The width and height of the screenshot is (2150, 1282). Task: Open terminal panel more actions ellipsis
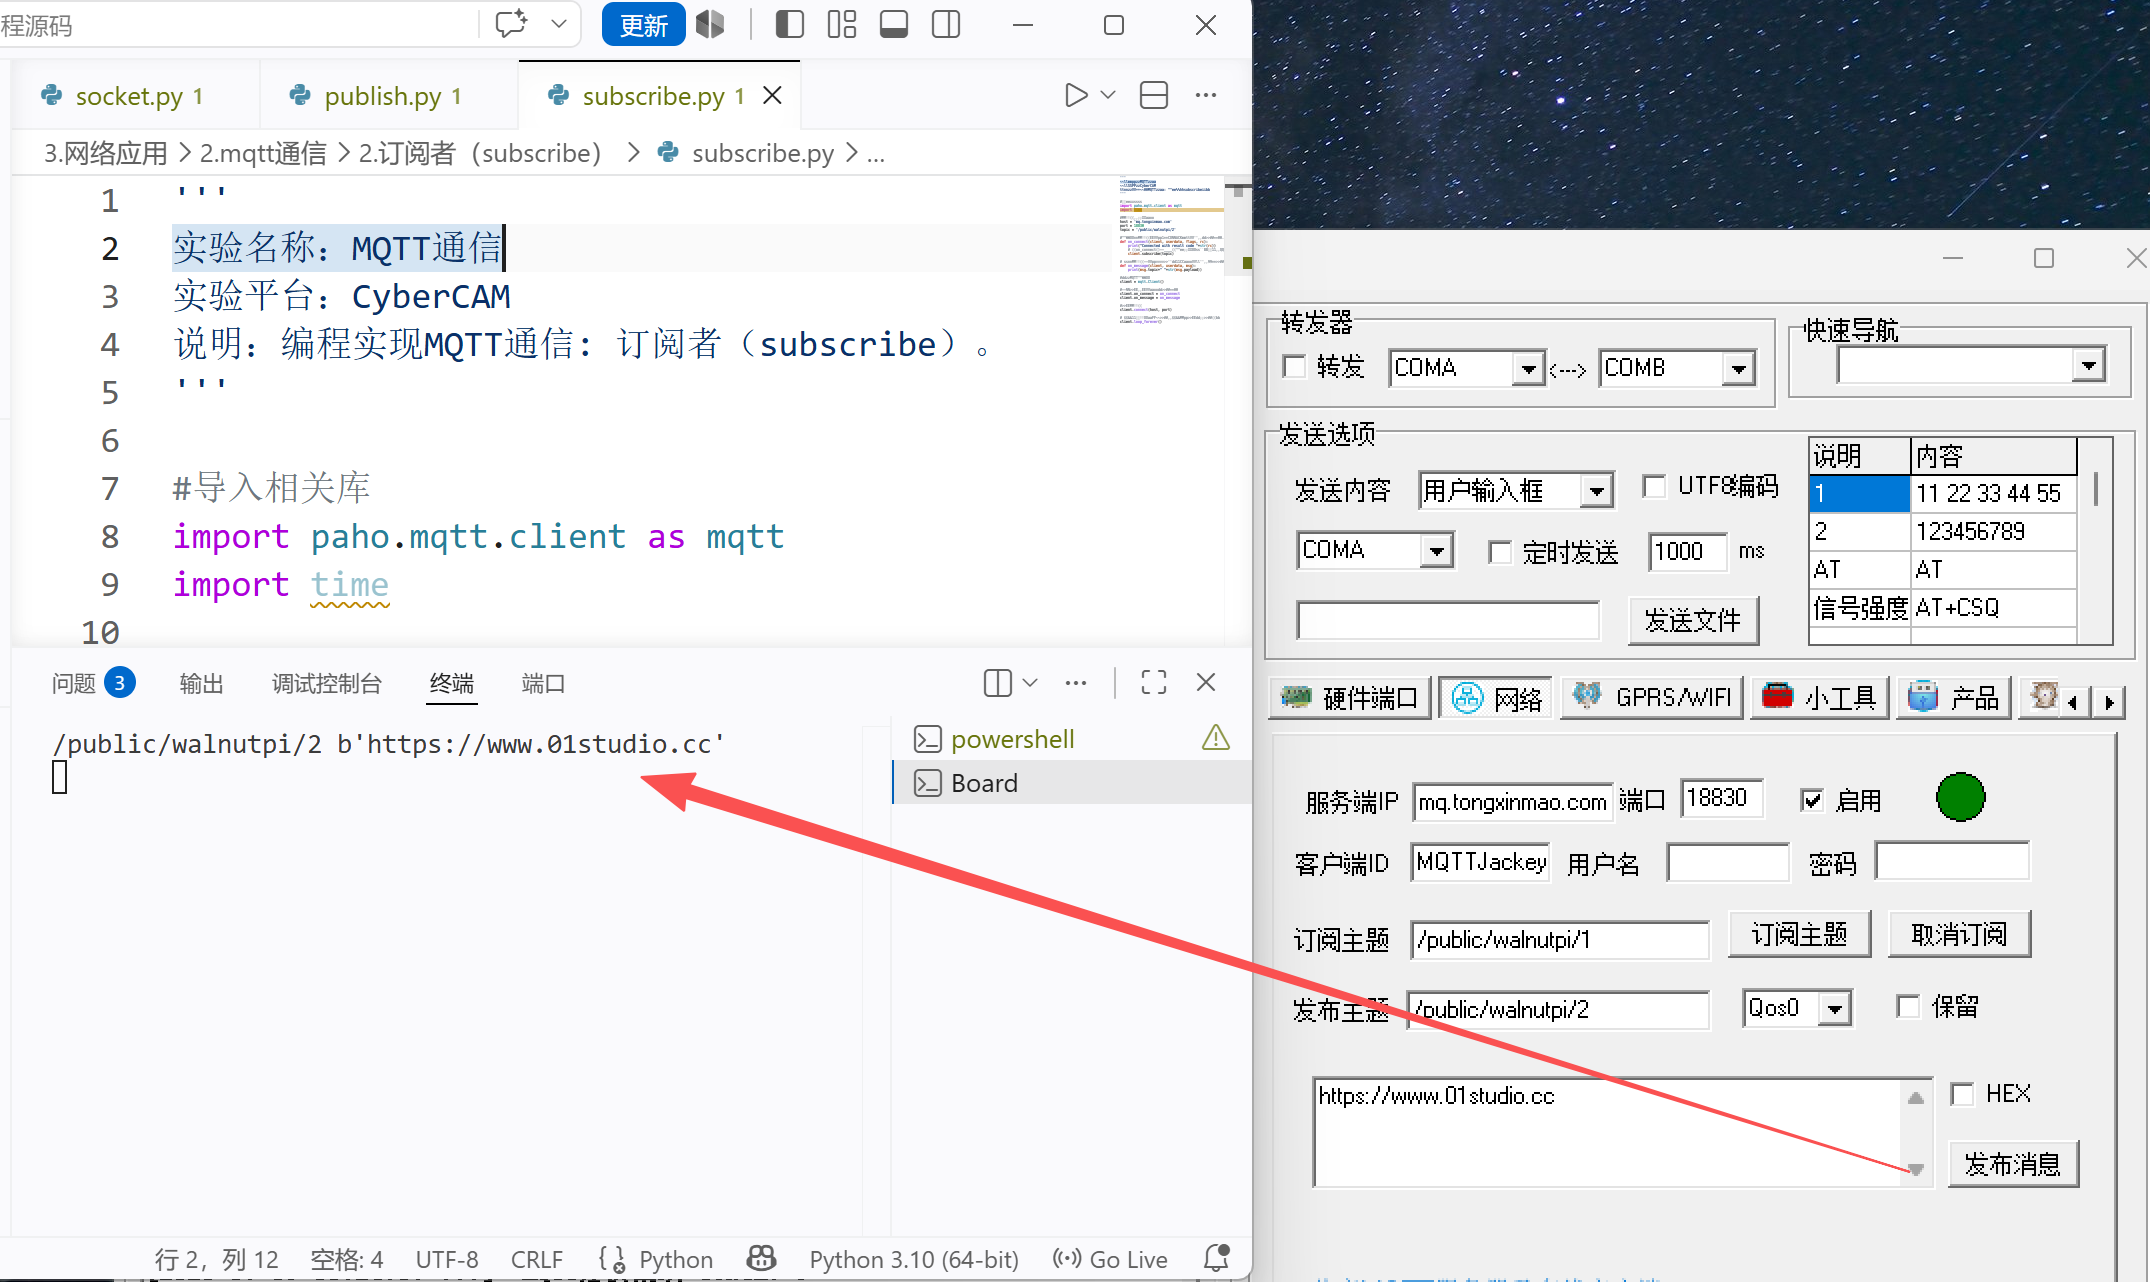click(1076, 683)
